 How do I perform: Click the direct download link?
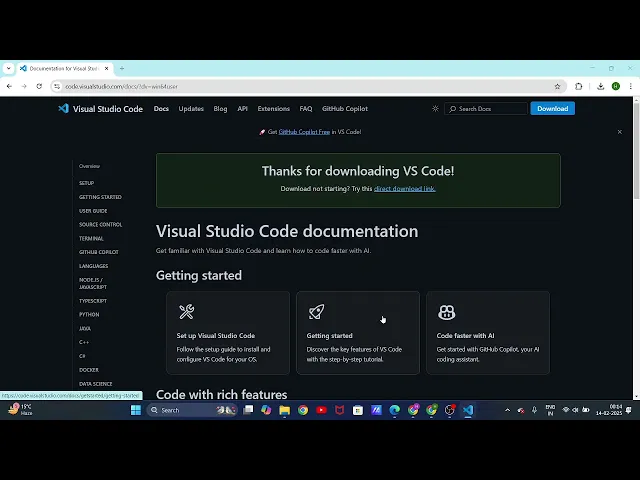pos(404,189)
